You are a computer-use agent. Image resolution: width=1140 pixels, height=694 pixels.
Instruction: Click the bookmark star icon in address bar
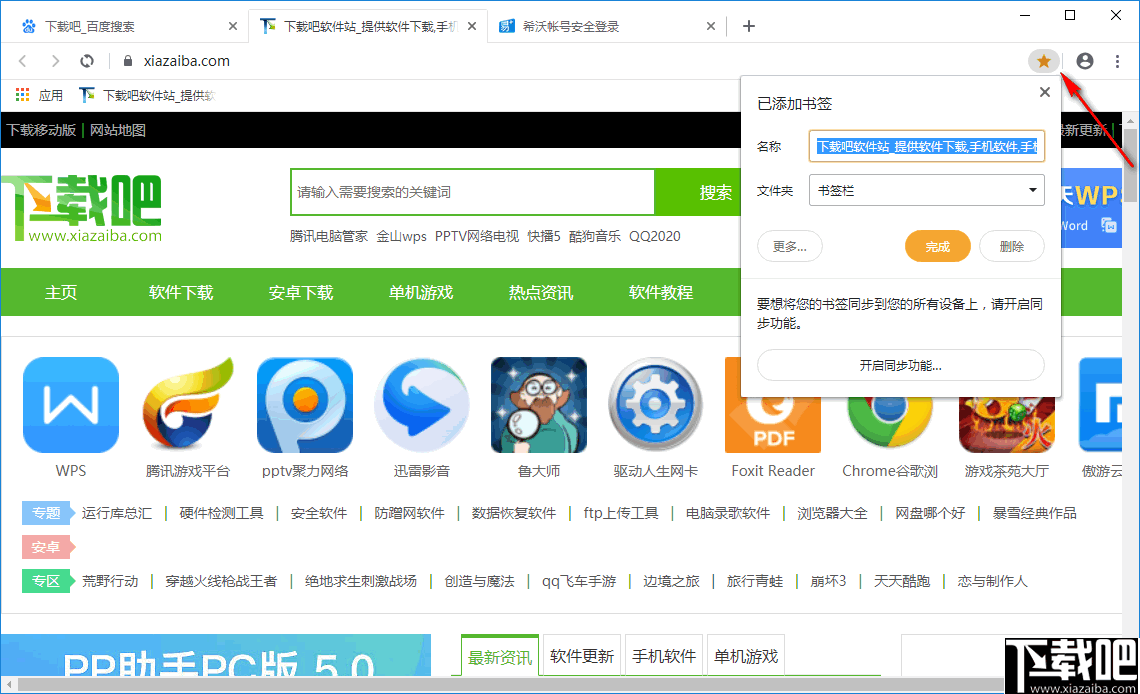click(x=1043, y=61)
